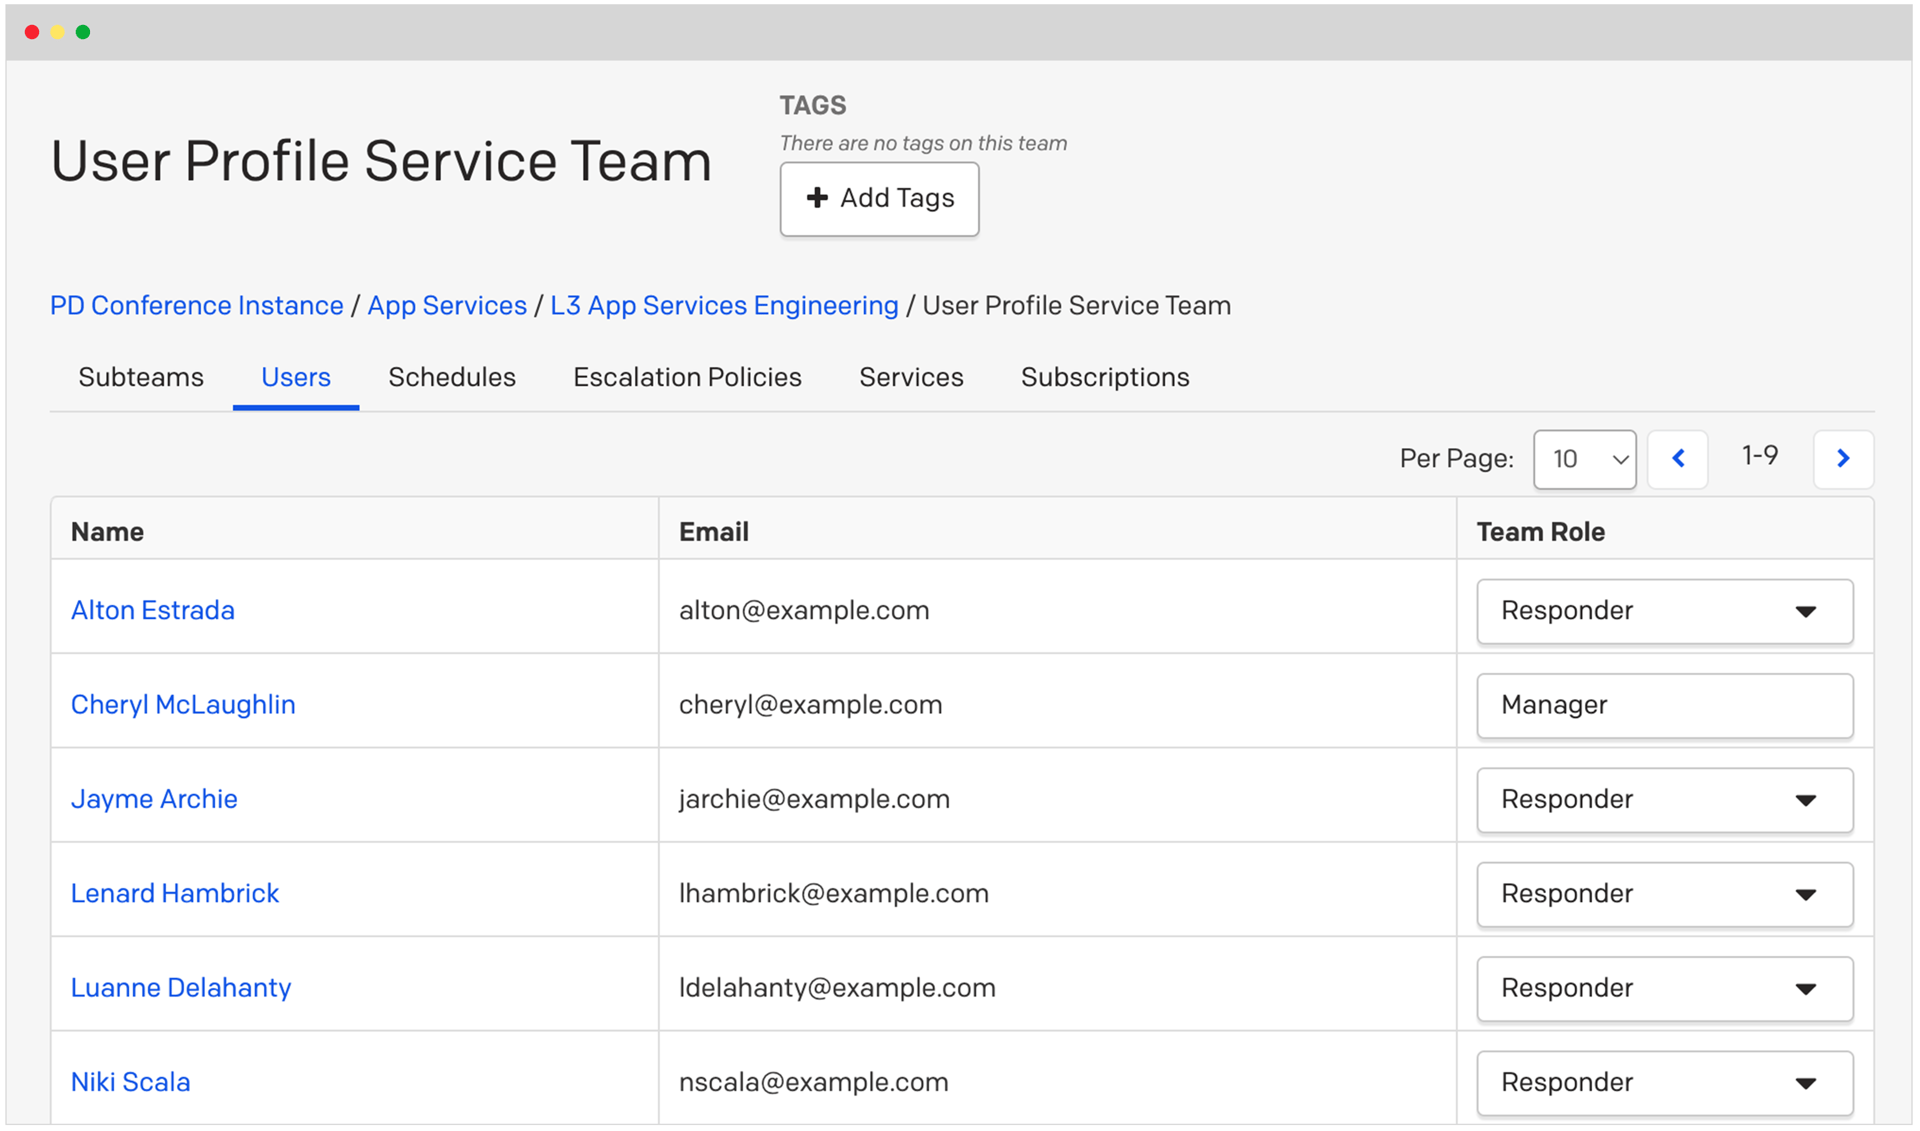Go to the next page of users

1843,458
